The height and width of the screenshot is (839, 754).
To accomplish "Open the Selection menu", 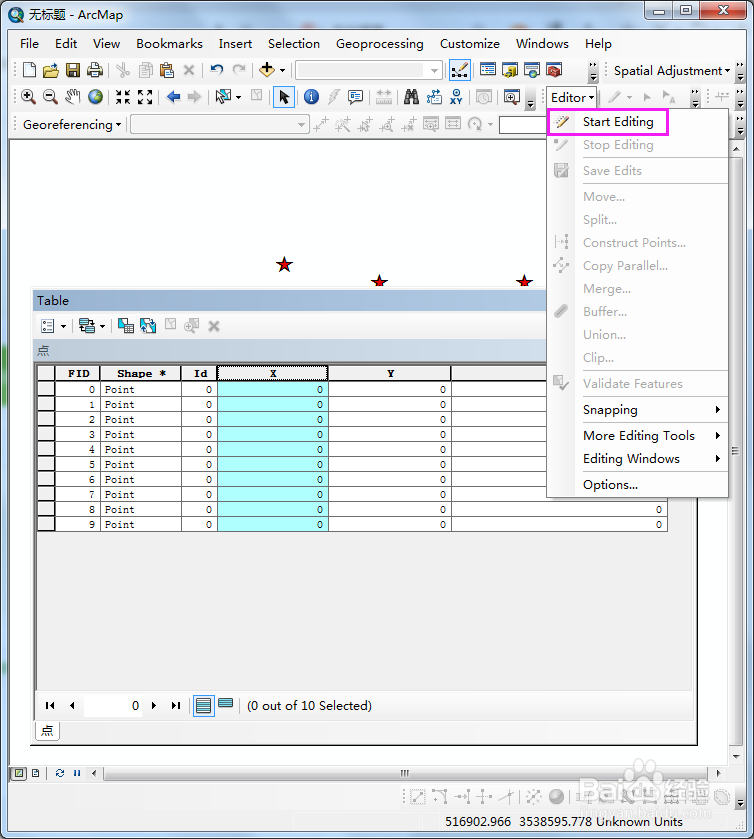I will point(294,44).
